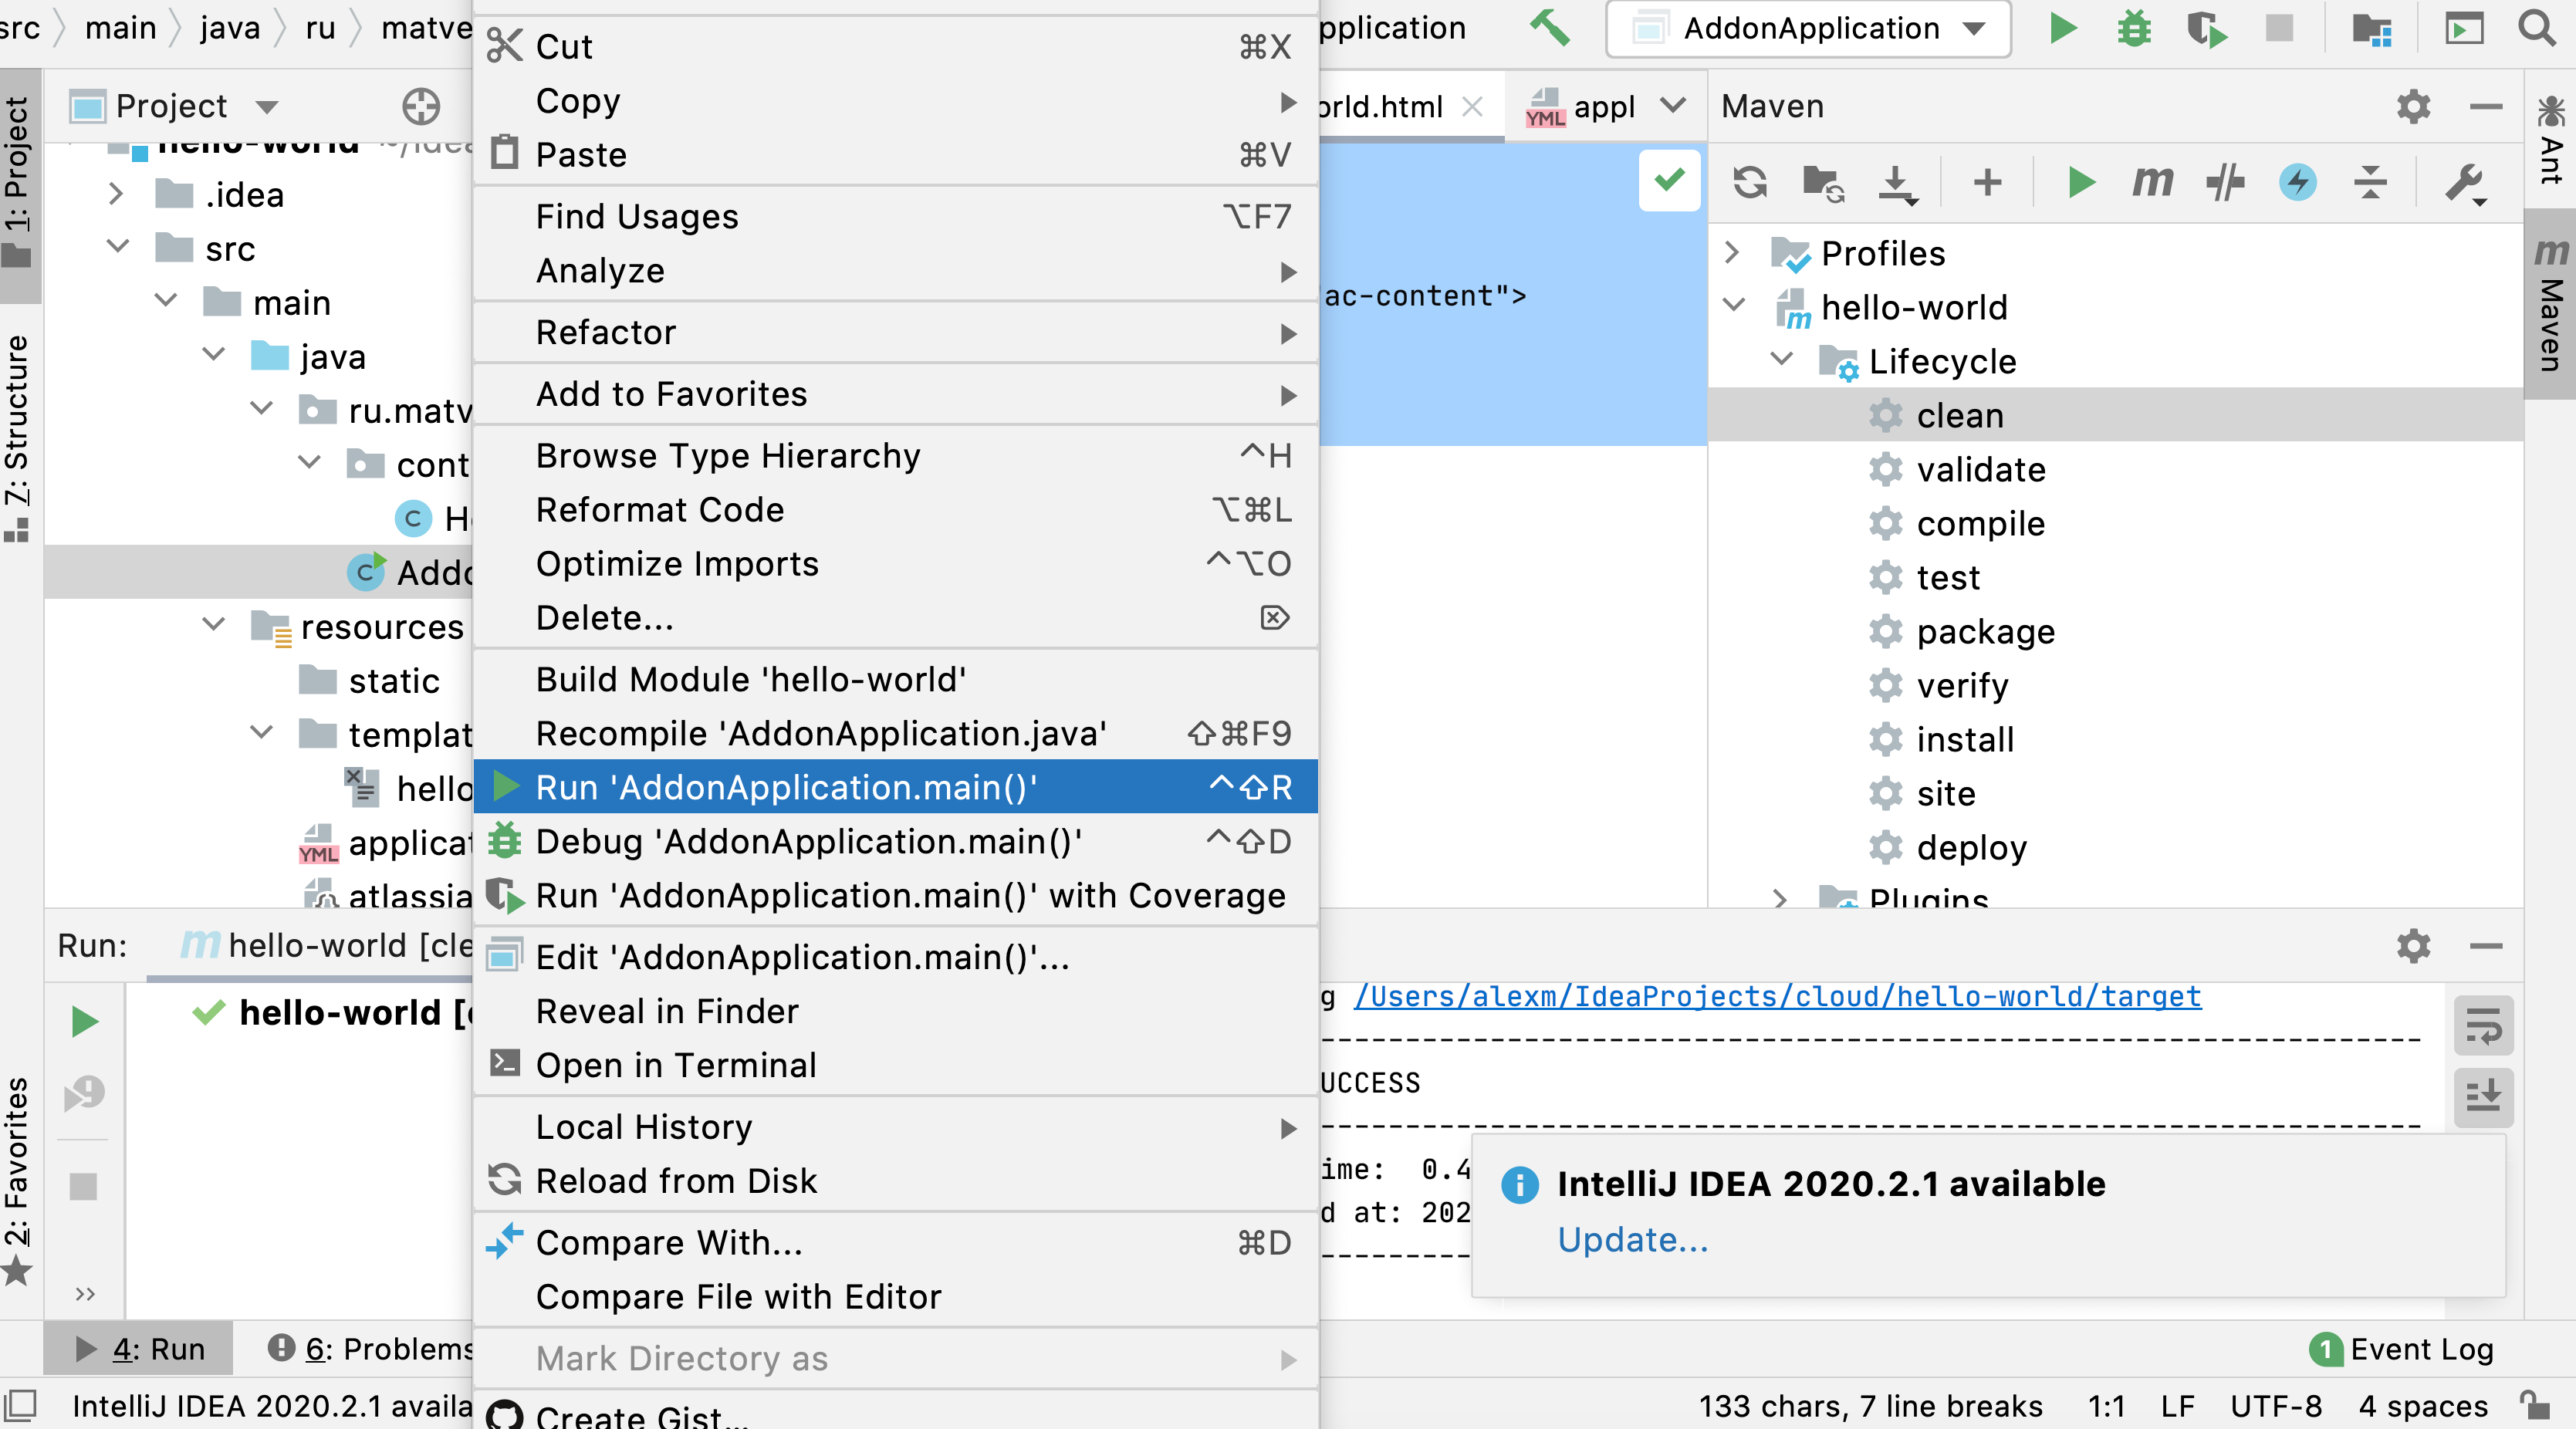Click the Update... link in the notification

pyautogui.click(x=1632, y=1240)
